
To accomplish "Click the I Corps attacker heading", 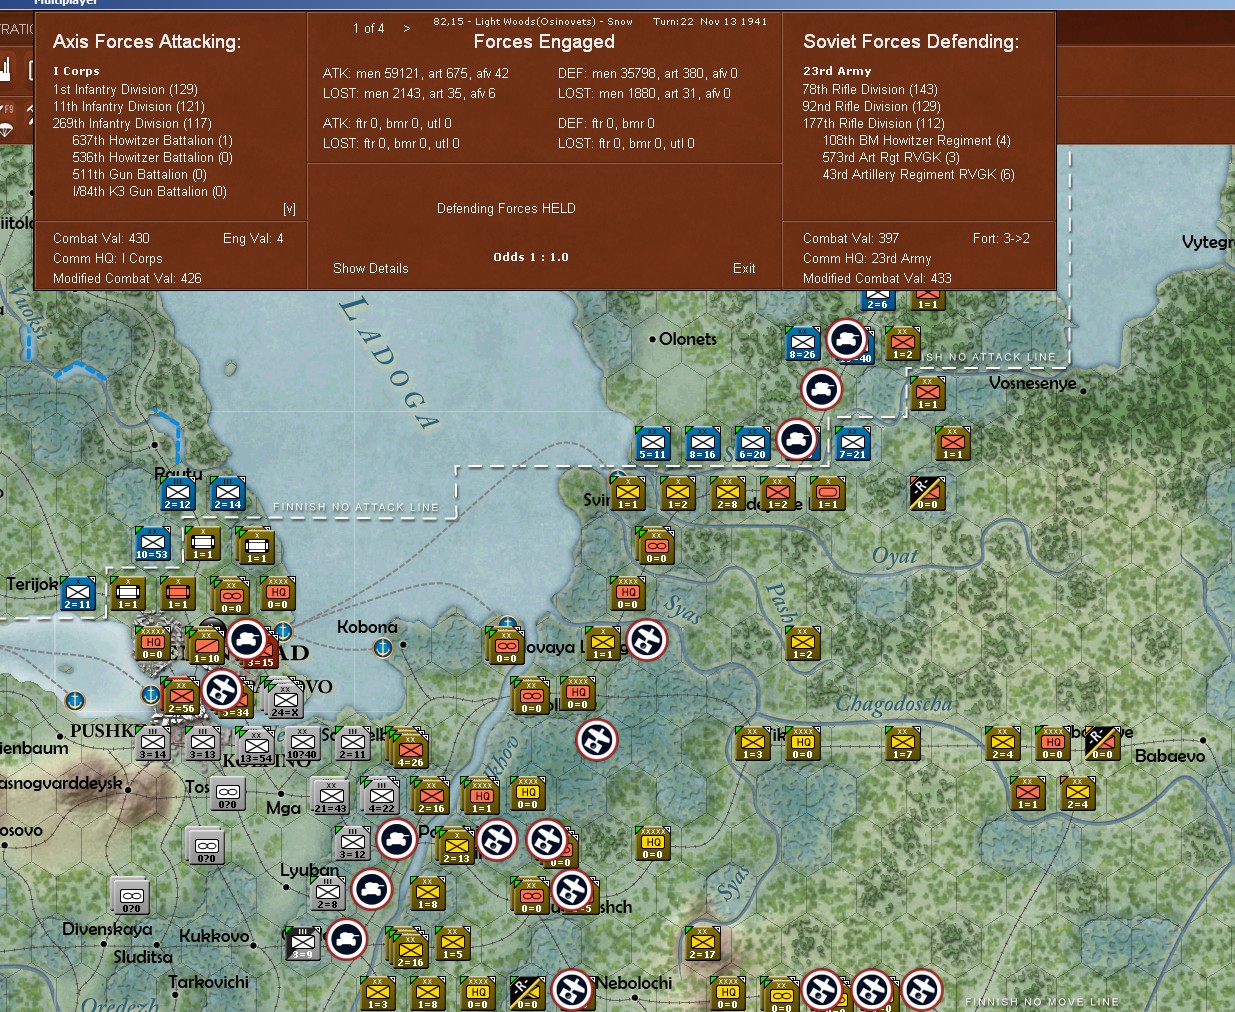I will pos(76,71).
